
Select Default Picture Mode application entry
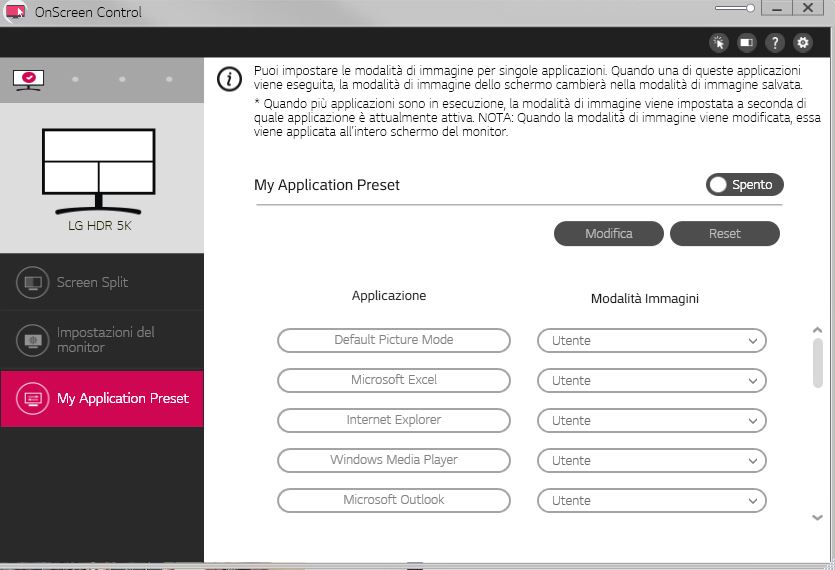tap(394, 340)
